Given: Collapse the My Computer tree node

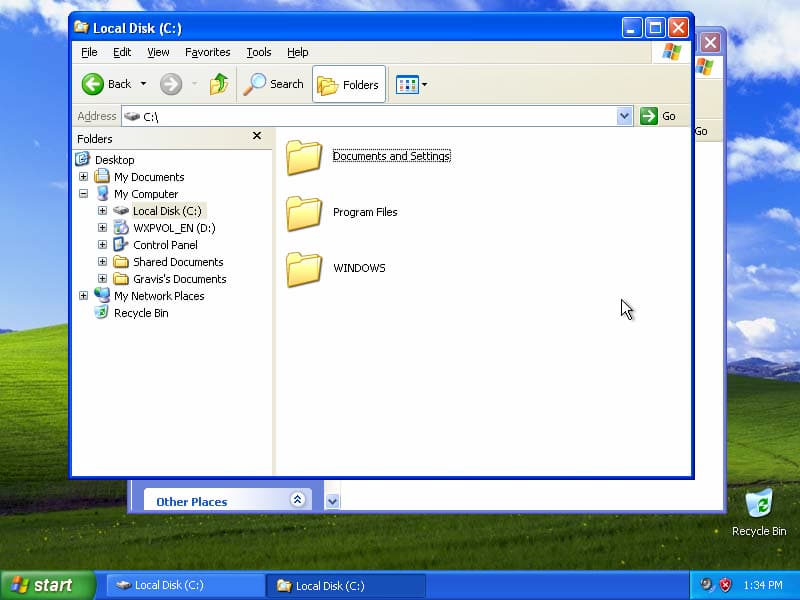Looking at the screenshot, I should pos(84,193).
